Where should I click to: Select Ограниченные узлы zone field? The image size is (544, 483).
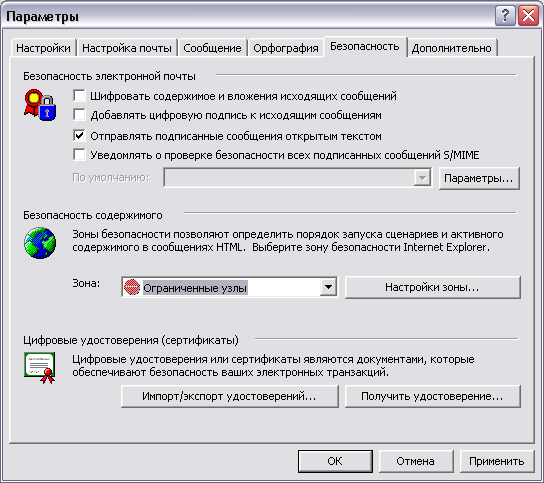(229, 287)
